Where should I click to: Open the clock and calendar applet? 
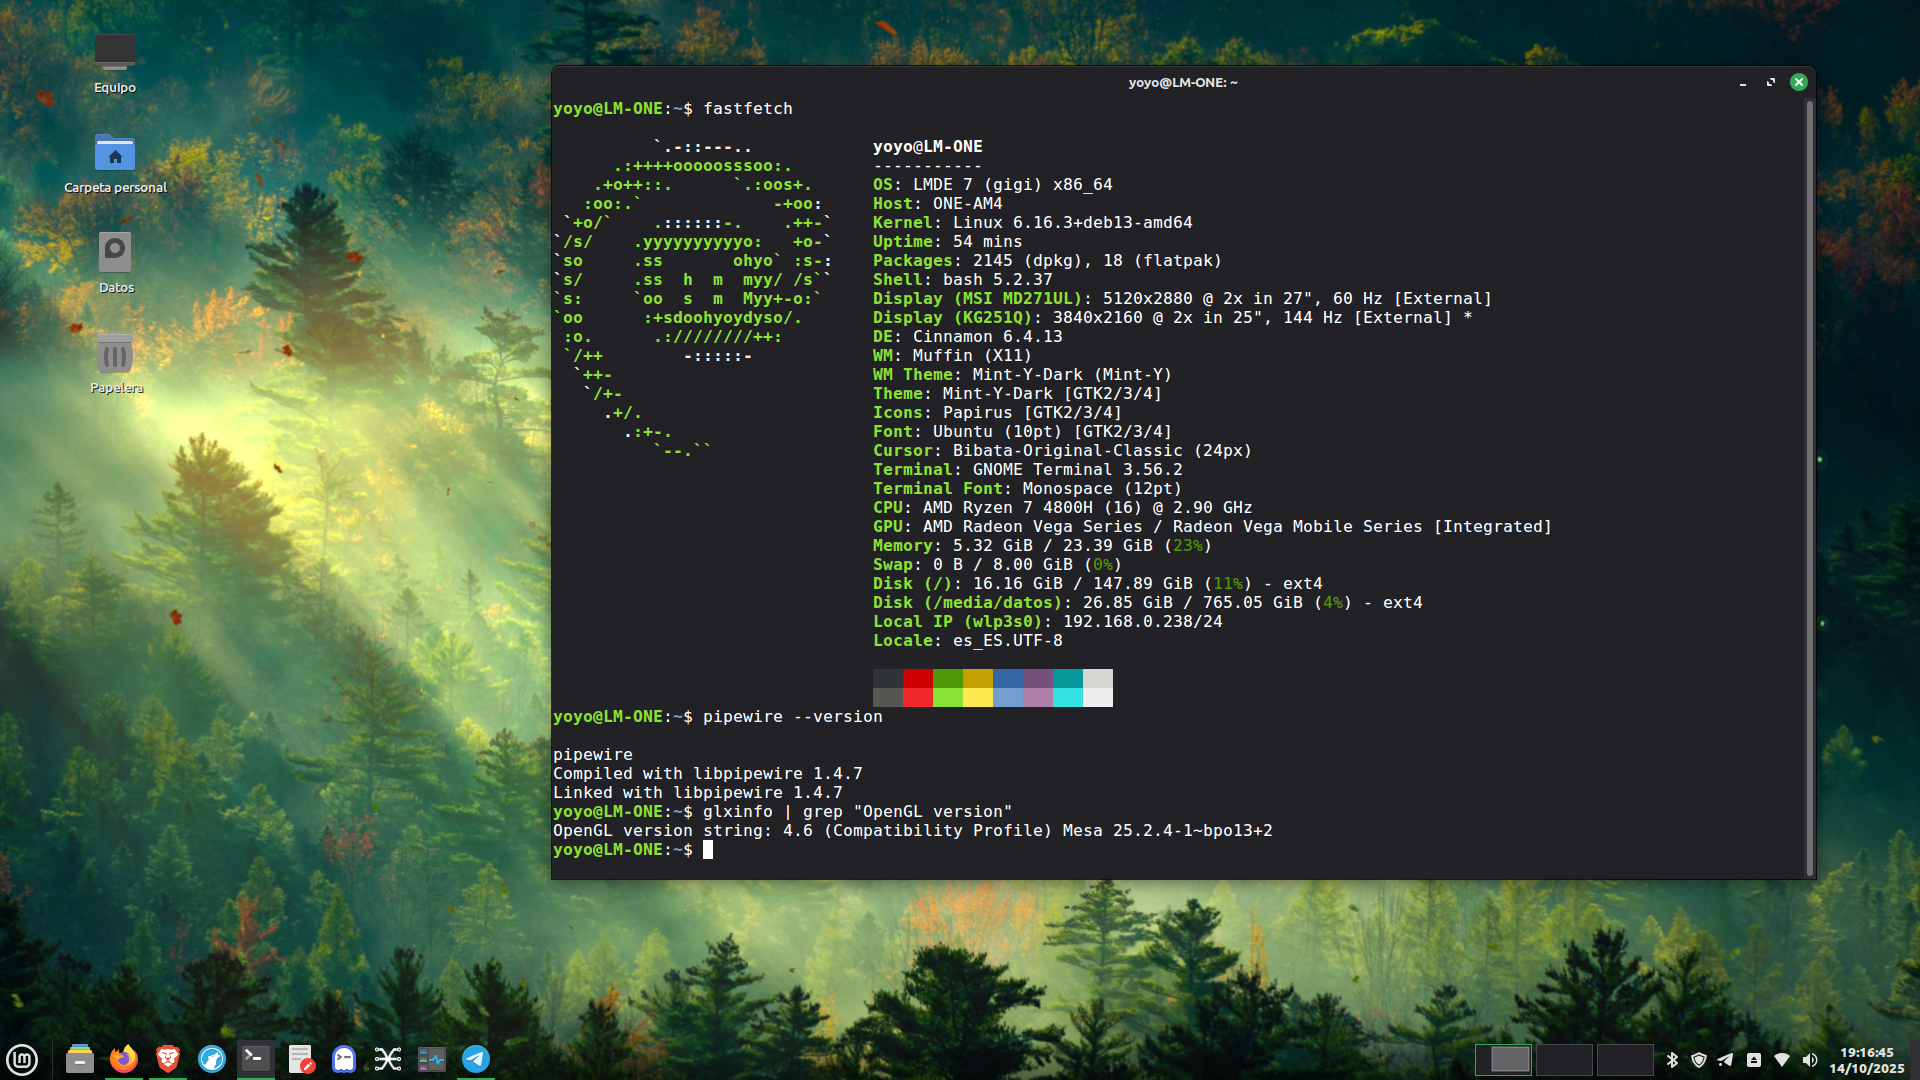tap(1866, 1060)
